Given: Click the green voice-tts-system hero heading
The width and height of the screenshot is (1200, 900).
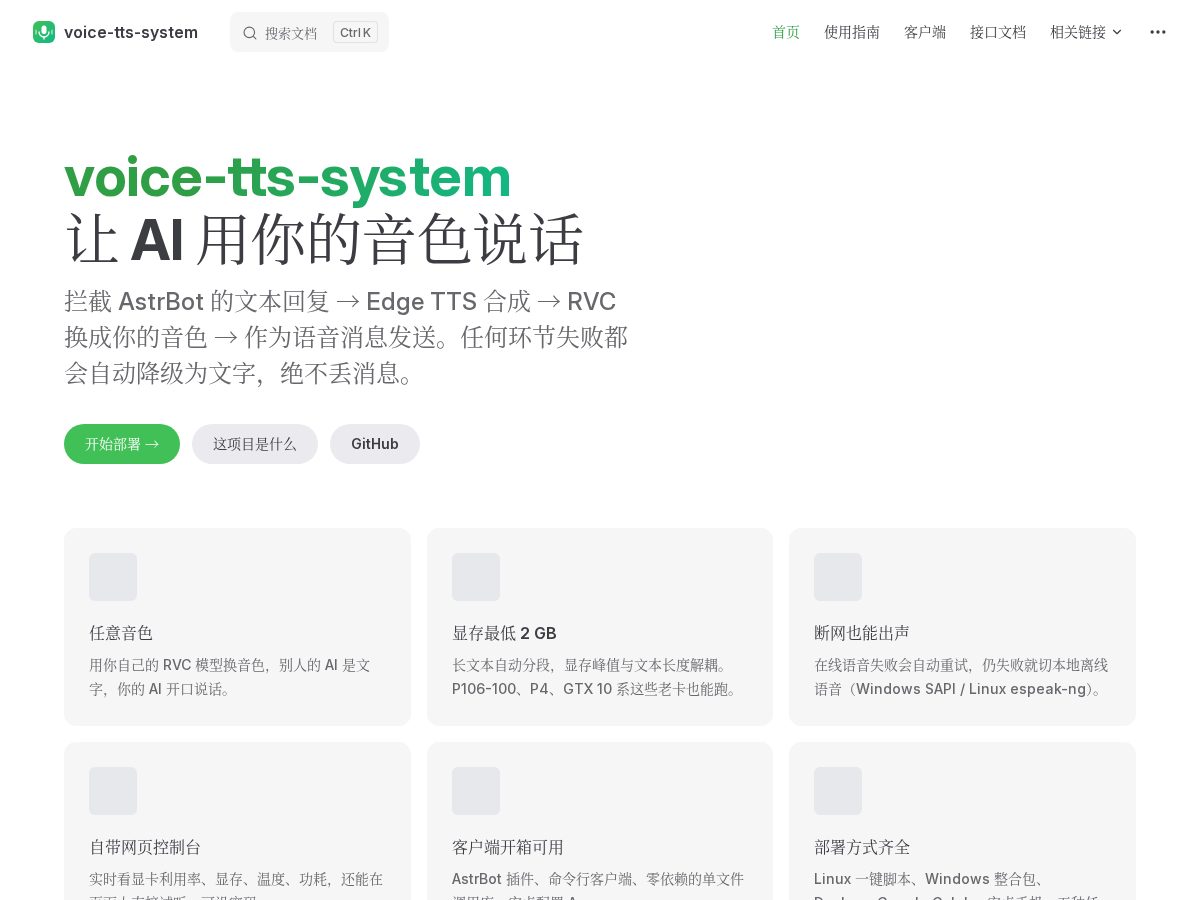Looking at the screenshot, I should pos(288,178).
